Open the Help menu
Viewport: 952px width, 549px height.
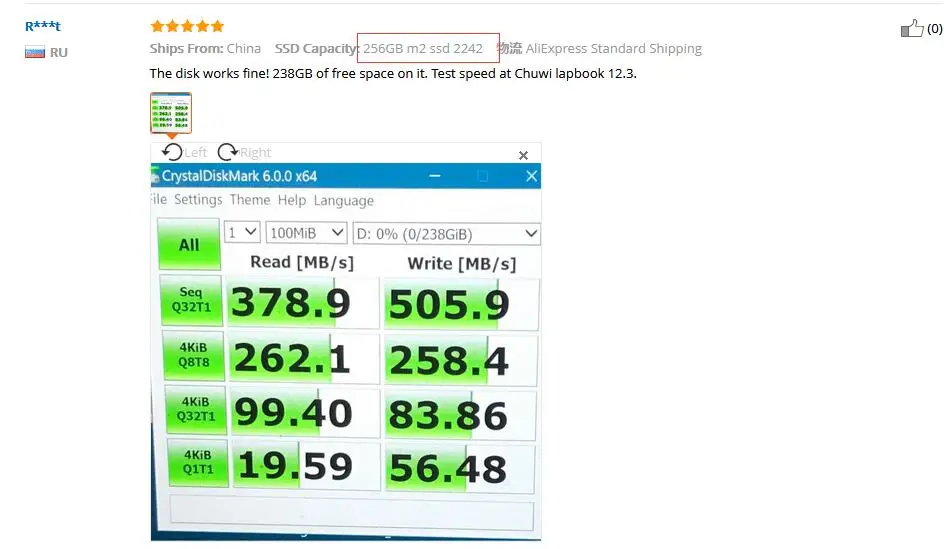[292, 200]
